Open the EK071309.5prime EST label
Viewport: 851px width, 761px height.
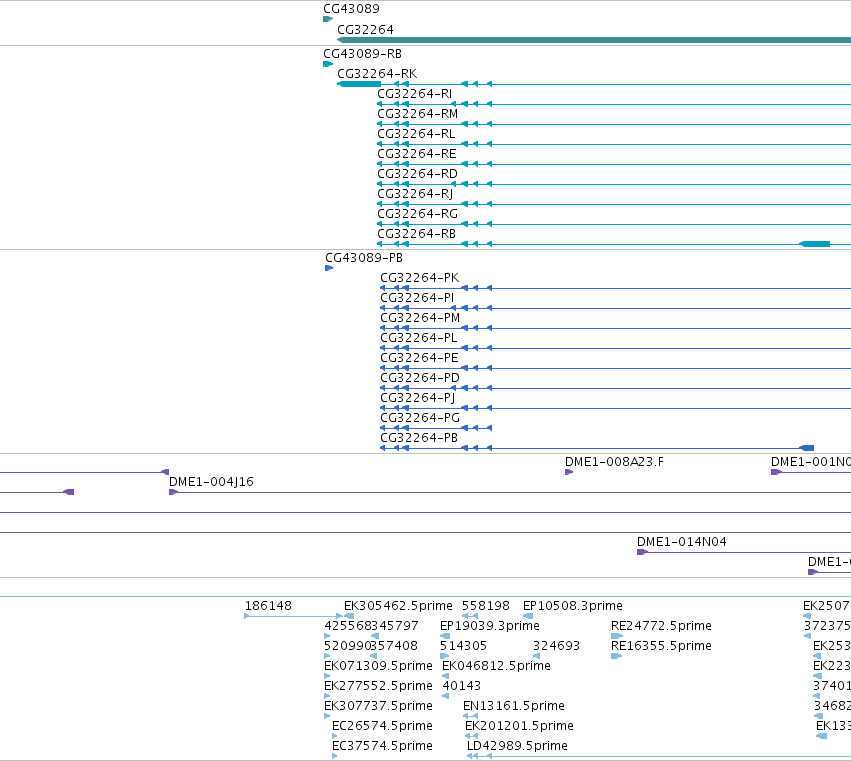[378, 666]
